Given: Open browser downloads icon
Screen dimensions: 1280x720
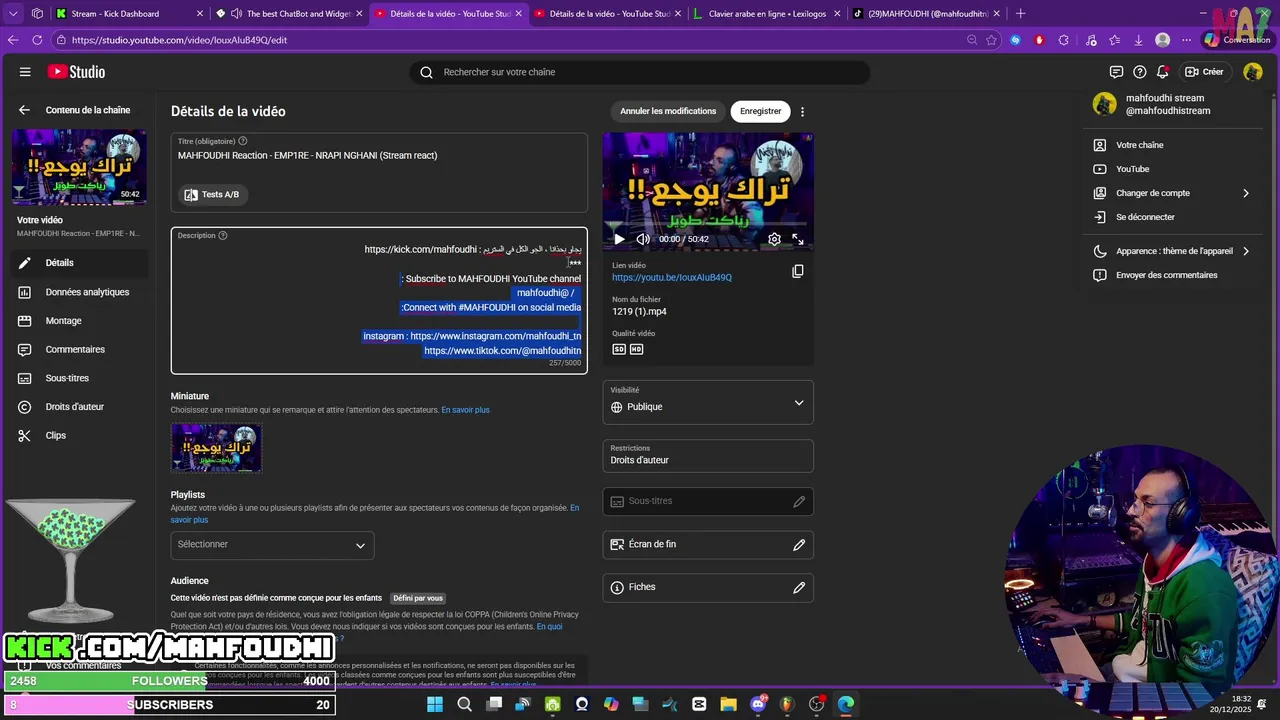Looking at the screenshot, I should [x=1138, y=40].
